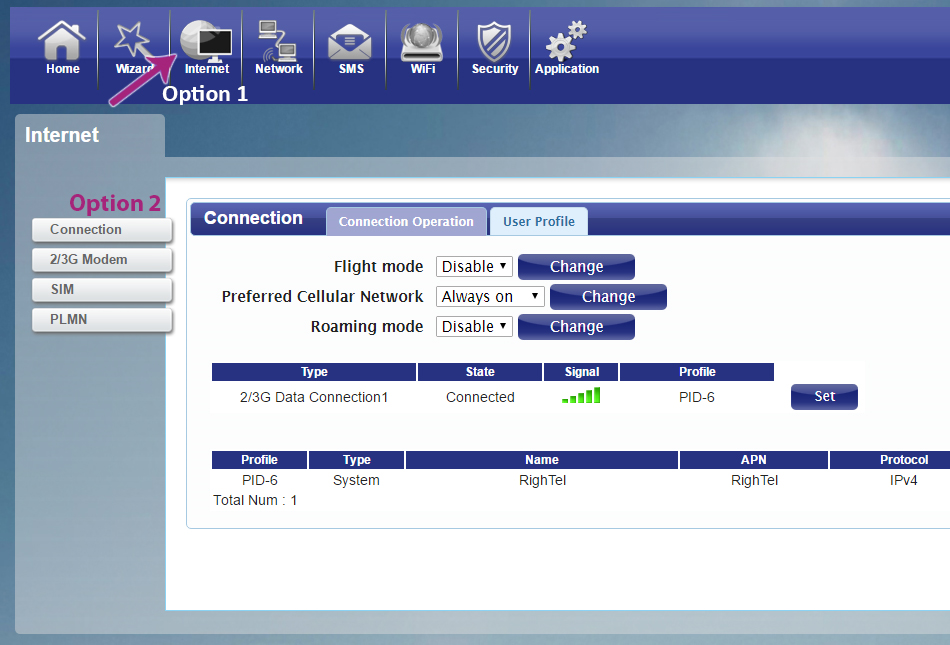
Task: Open the Network computers icon
Action: click(x=278, y=48)
